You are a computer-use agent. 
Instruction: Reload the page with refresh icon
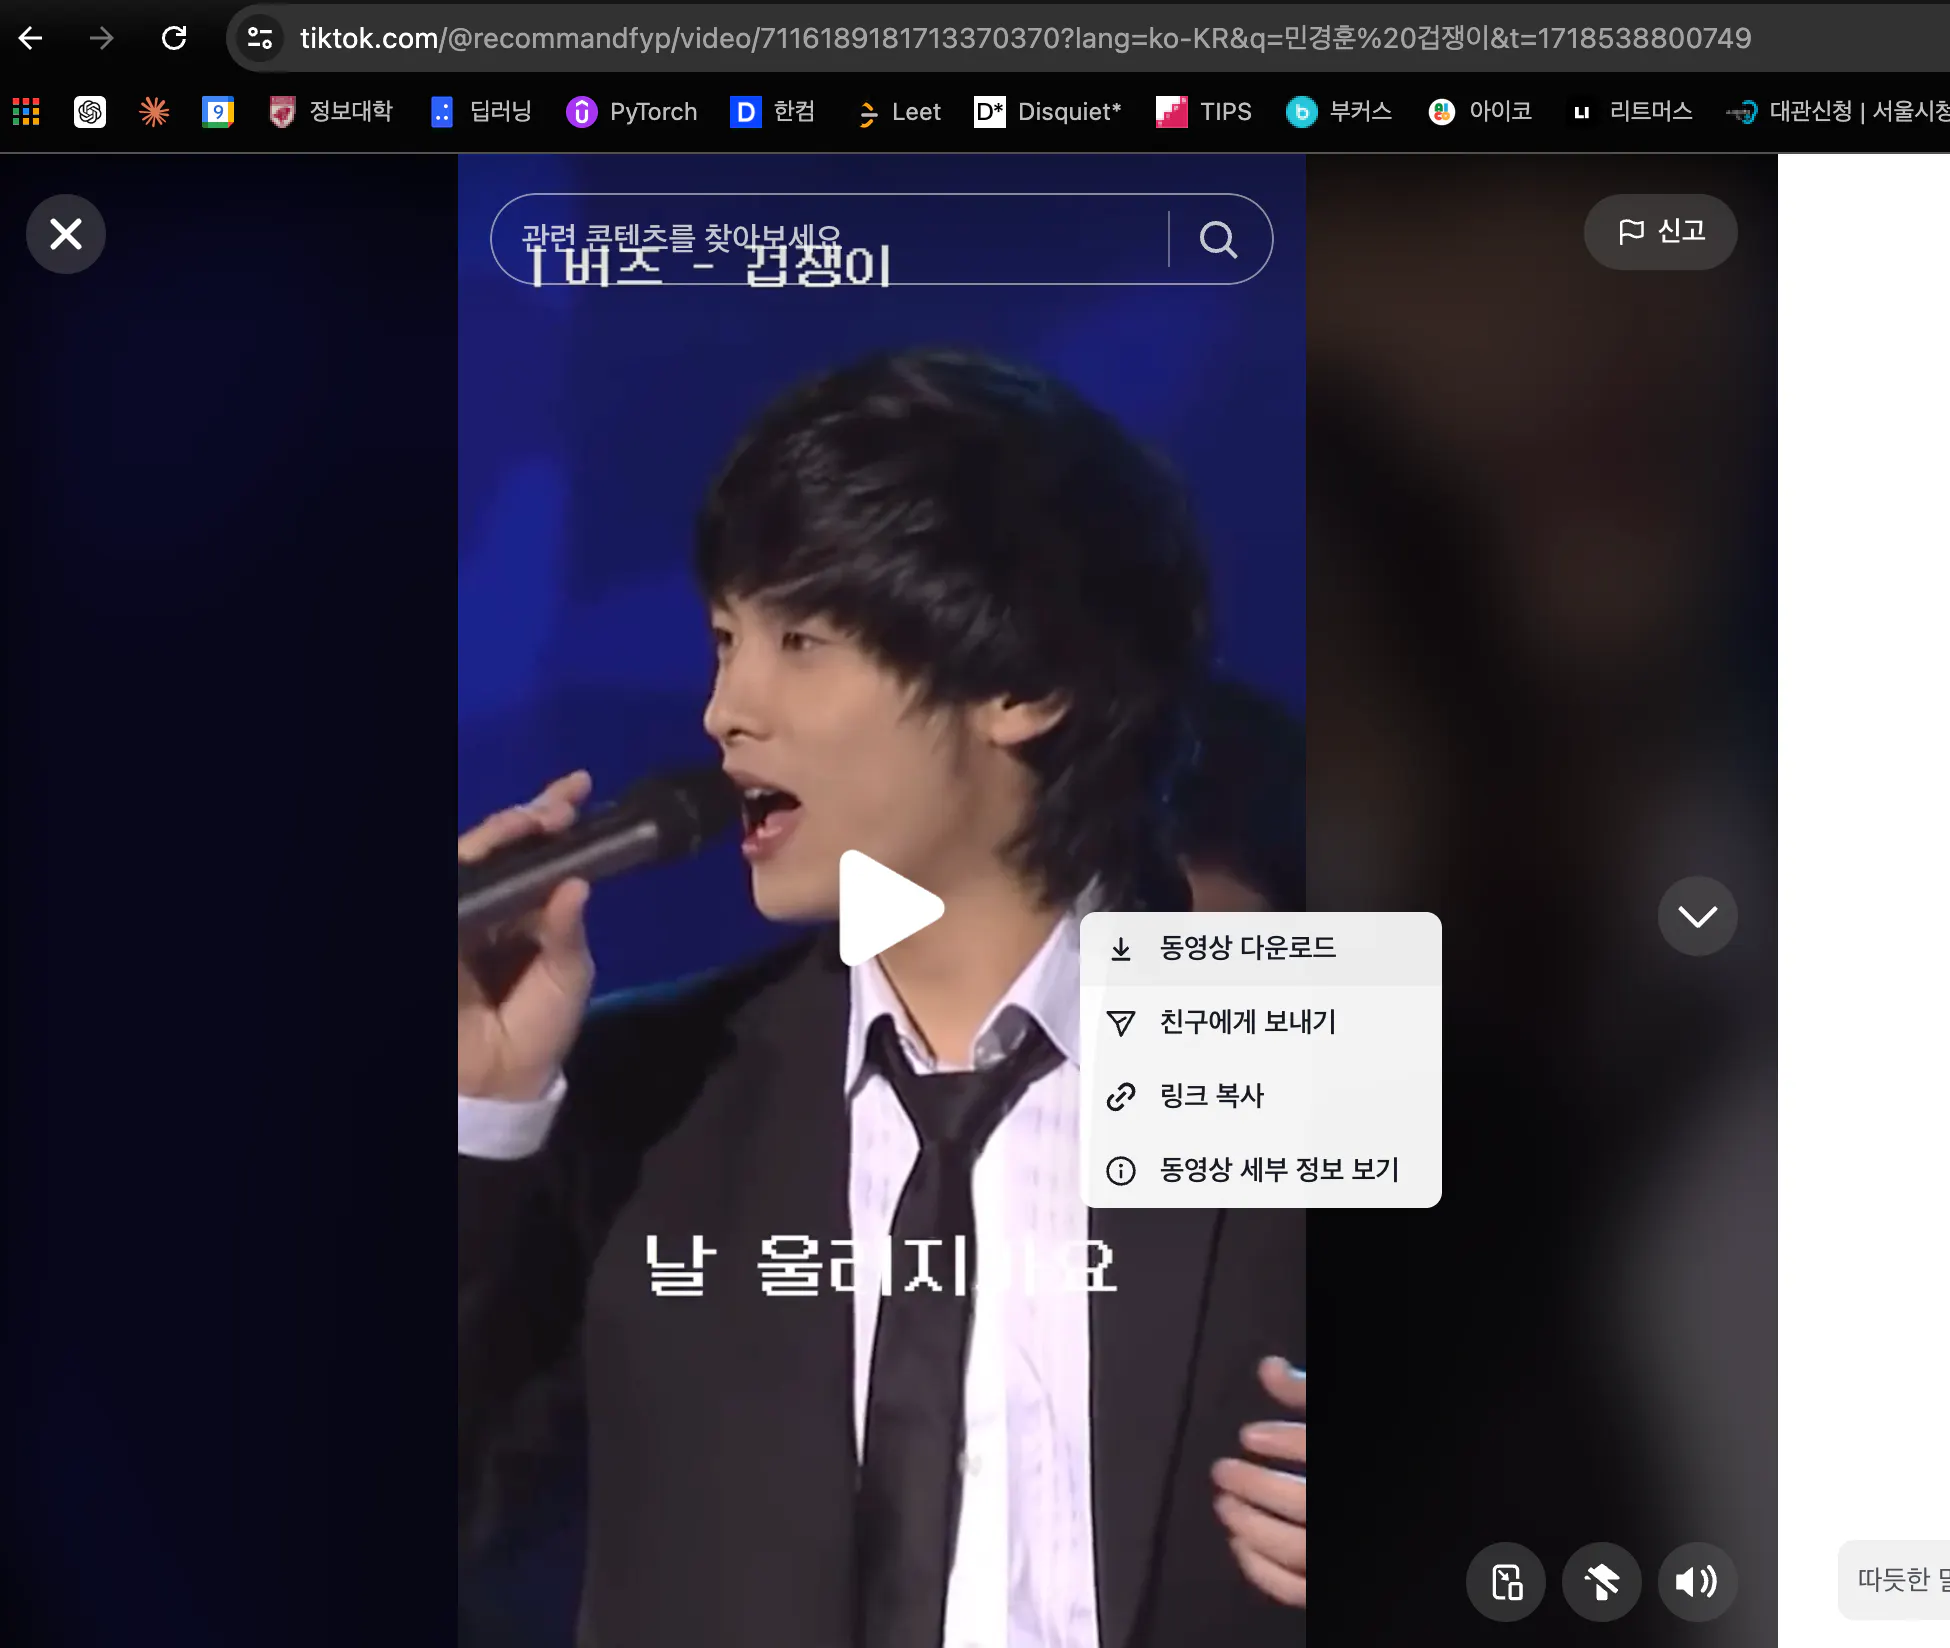[x=174, y=38]
